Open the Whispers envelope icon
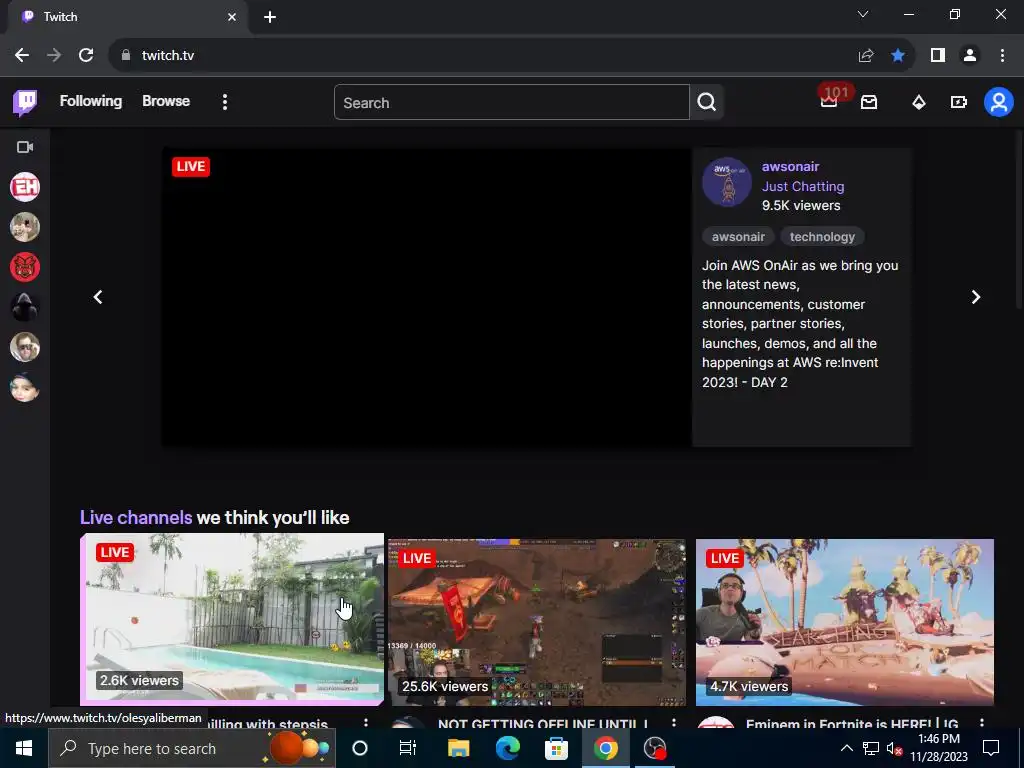The height and width of the screenshot is (768, 1024). pos(869,102)
